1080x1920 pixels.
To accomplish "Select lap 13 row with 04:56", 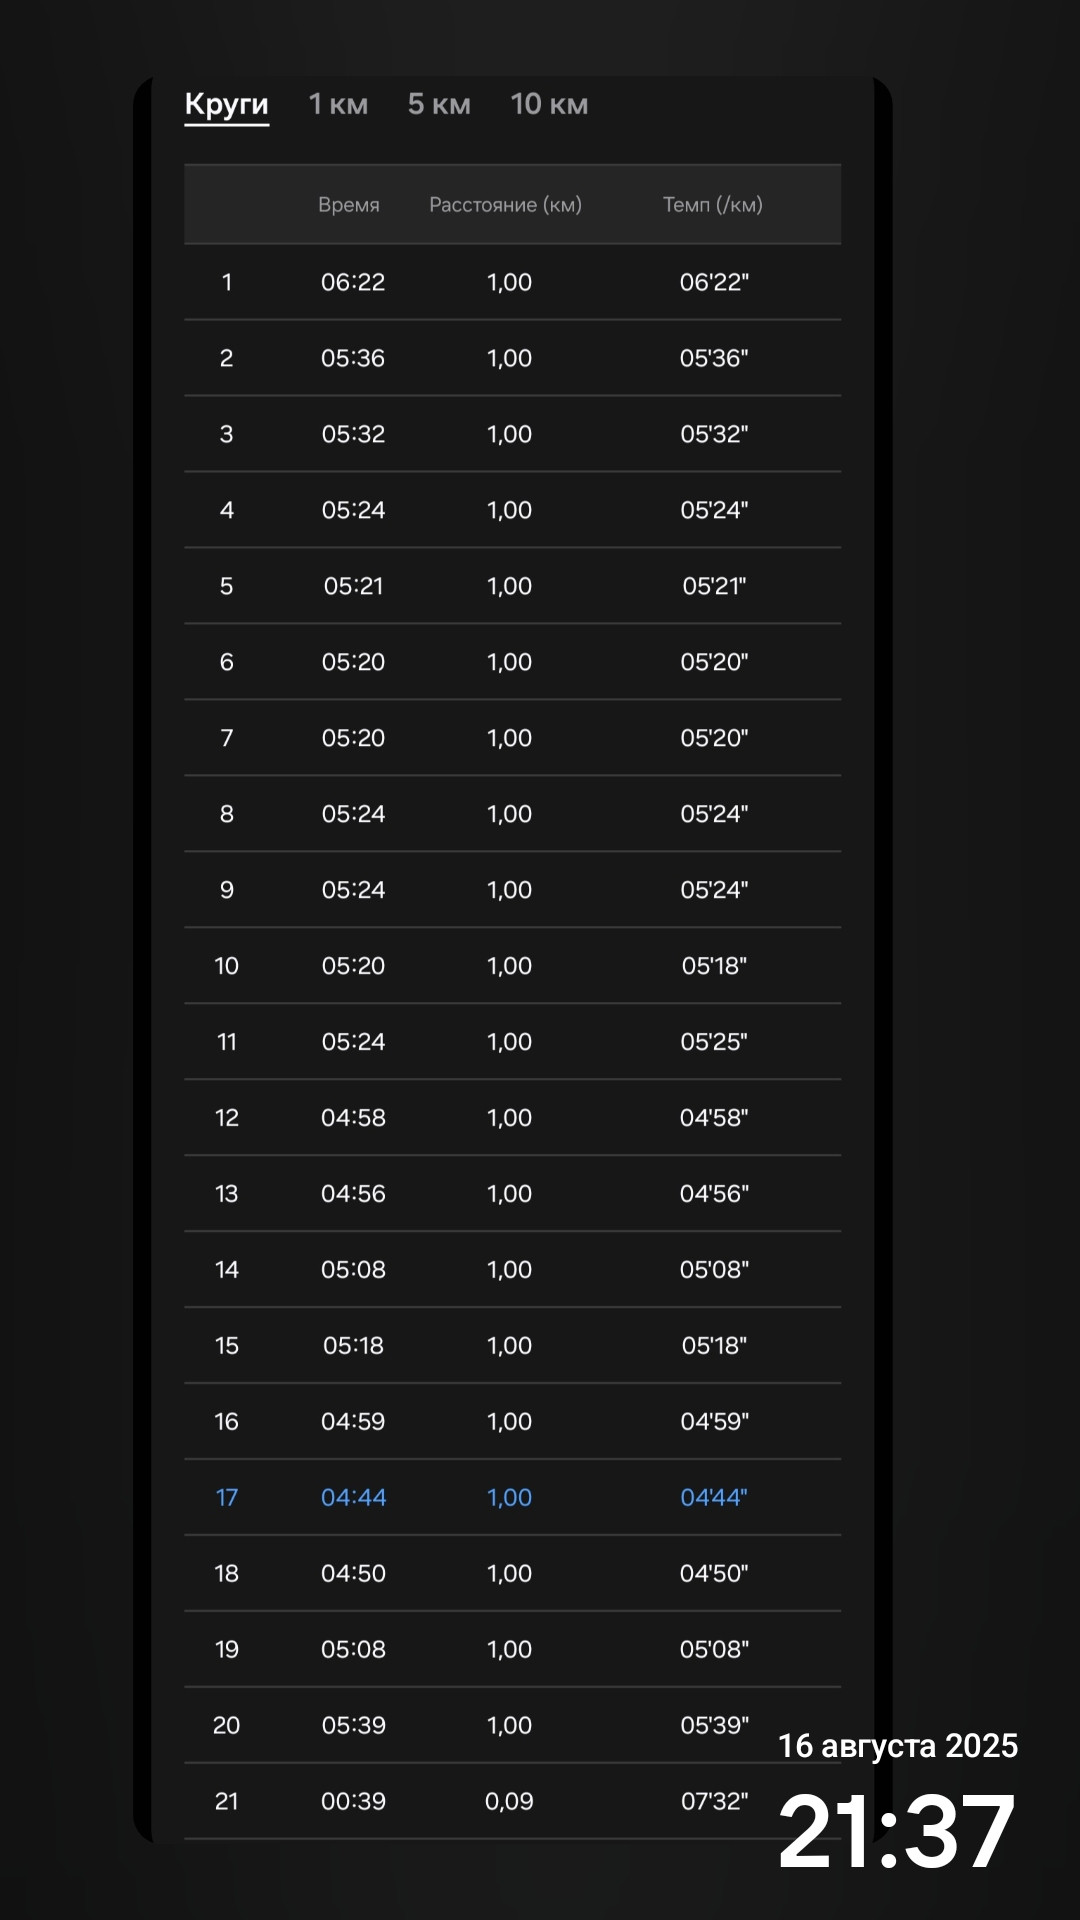I will [512, 1194].
